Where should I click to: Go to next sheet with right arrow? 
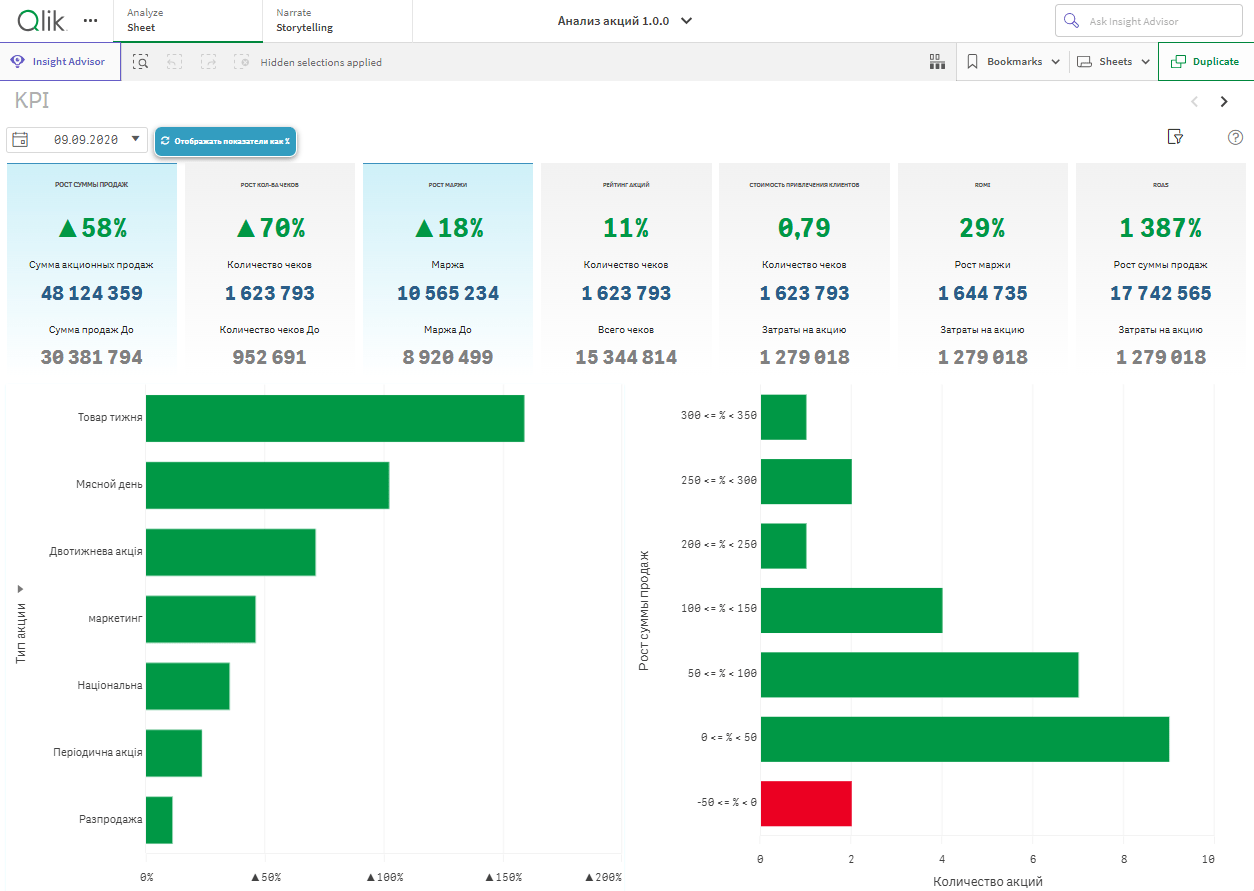click(x=1224, y=101)
